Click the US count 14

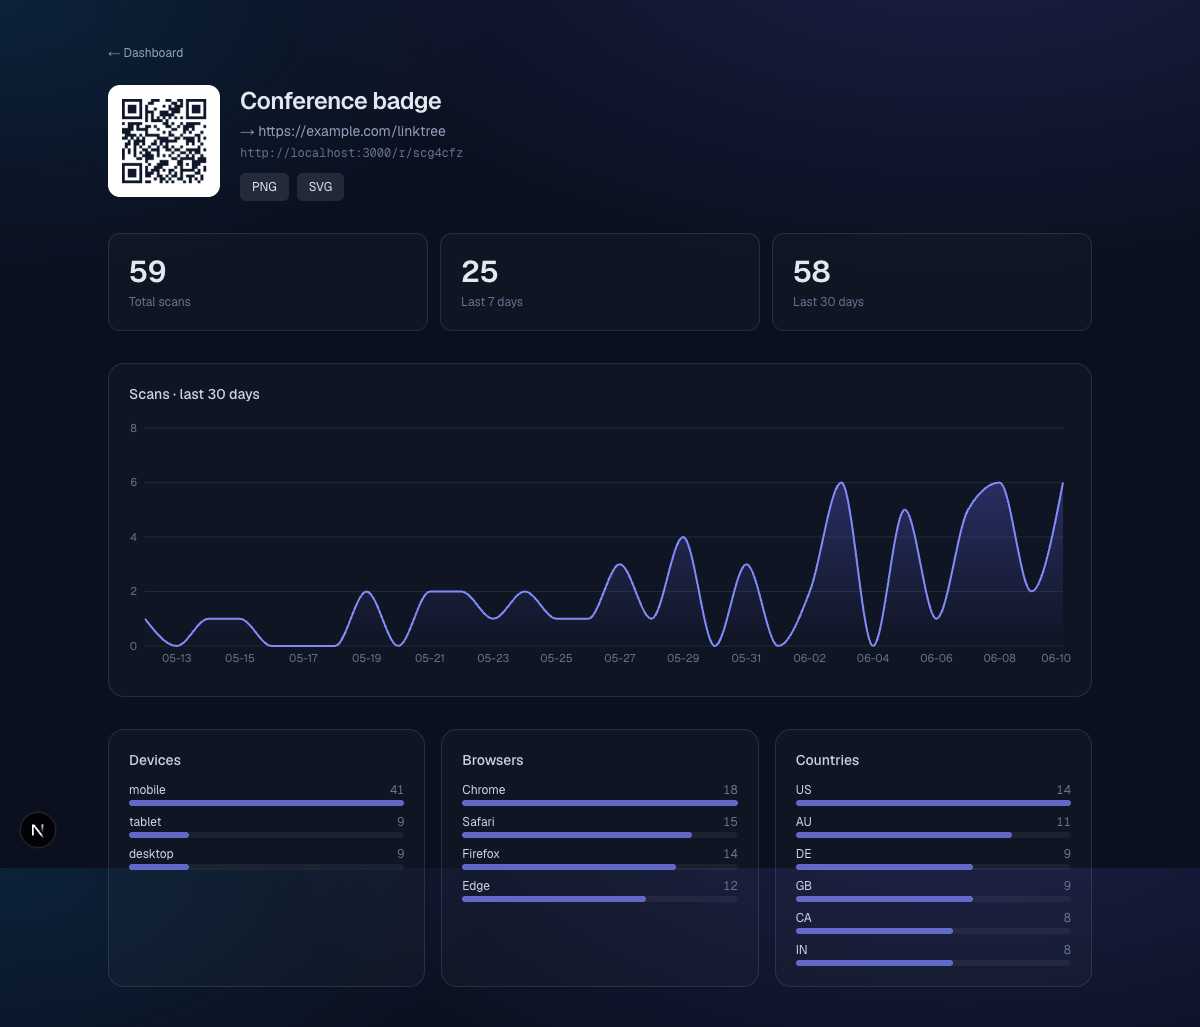[x=1064, y=790]
